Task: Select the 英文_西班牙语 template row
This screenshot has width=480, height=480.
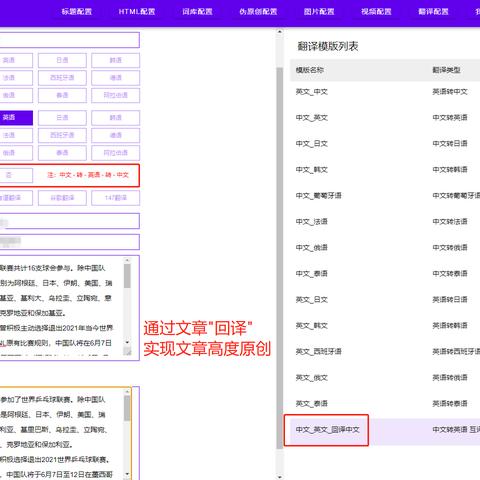Action: tap(385, 352)
